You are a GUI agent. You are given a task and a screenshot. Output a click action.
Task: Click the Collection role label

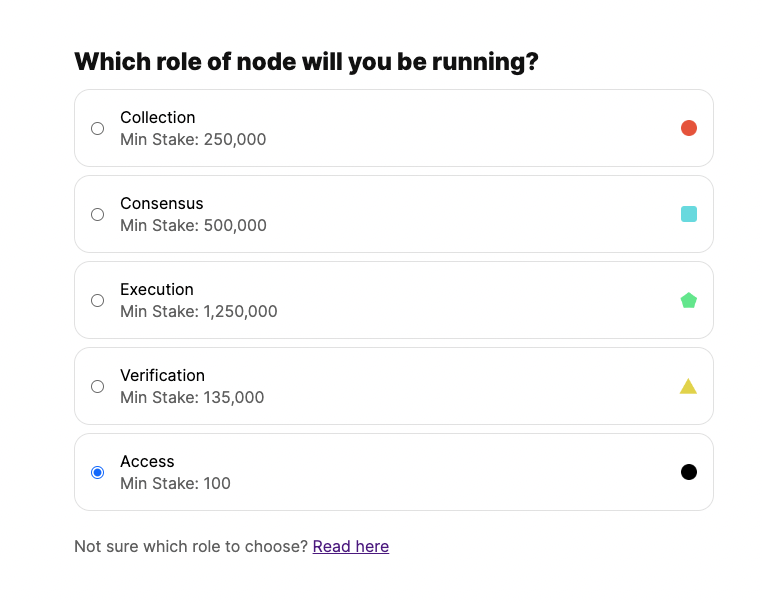point(158,117)
